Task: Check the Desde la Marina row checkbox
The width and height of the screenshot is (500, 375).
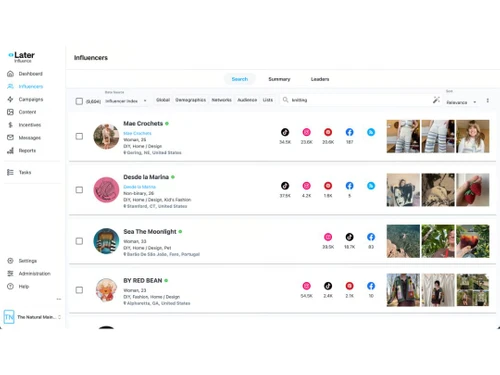Action: tap(79, 190)
